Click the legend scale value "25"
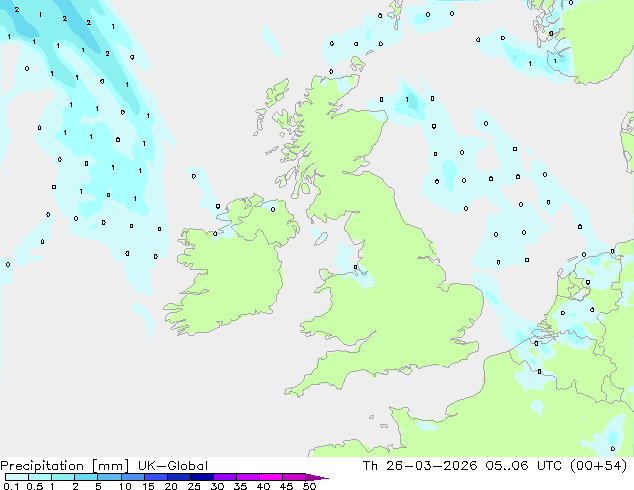Image resolution: width=634 pixels, height=490 pixels. [194, 486]
